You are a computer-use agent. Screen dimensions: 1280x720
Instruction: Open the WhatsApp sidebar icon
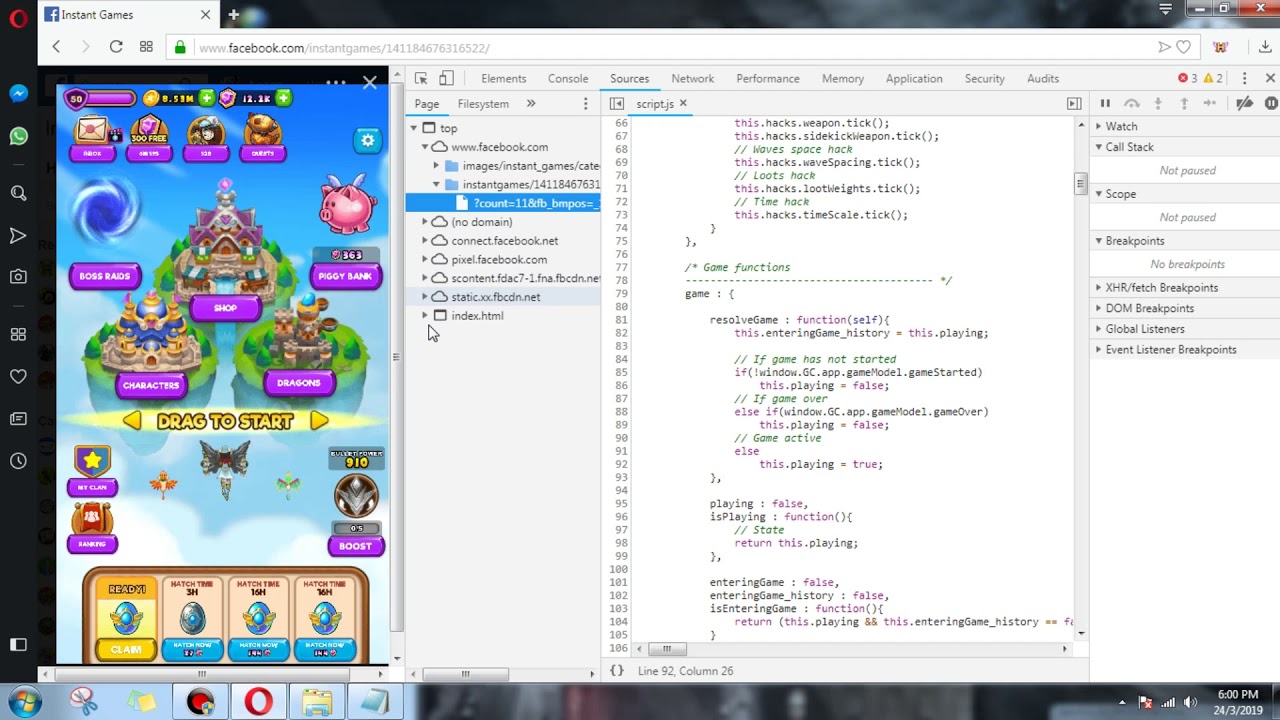(x=18, y=136)
